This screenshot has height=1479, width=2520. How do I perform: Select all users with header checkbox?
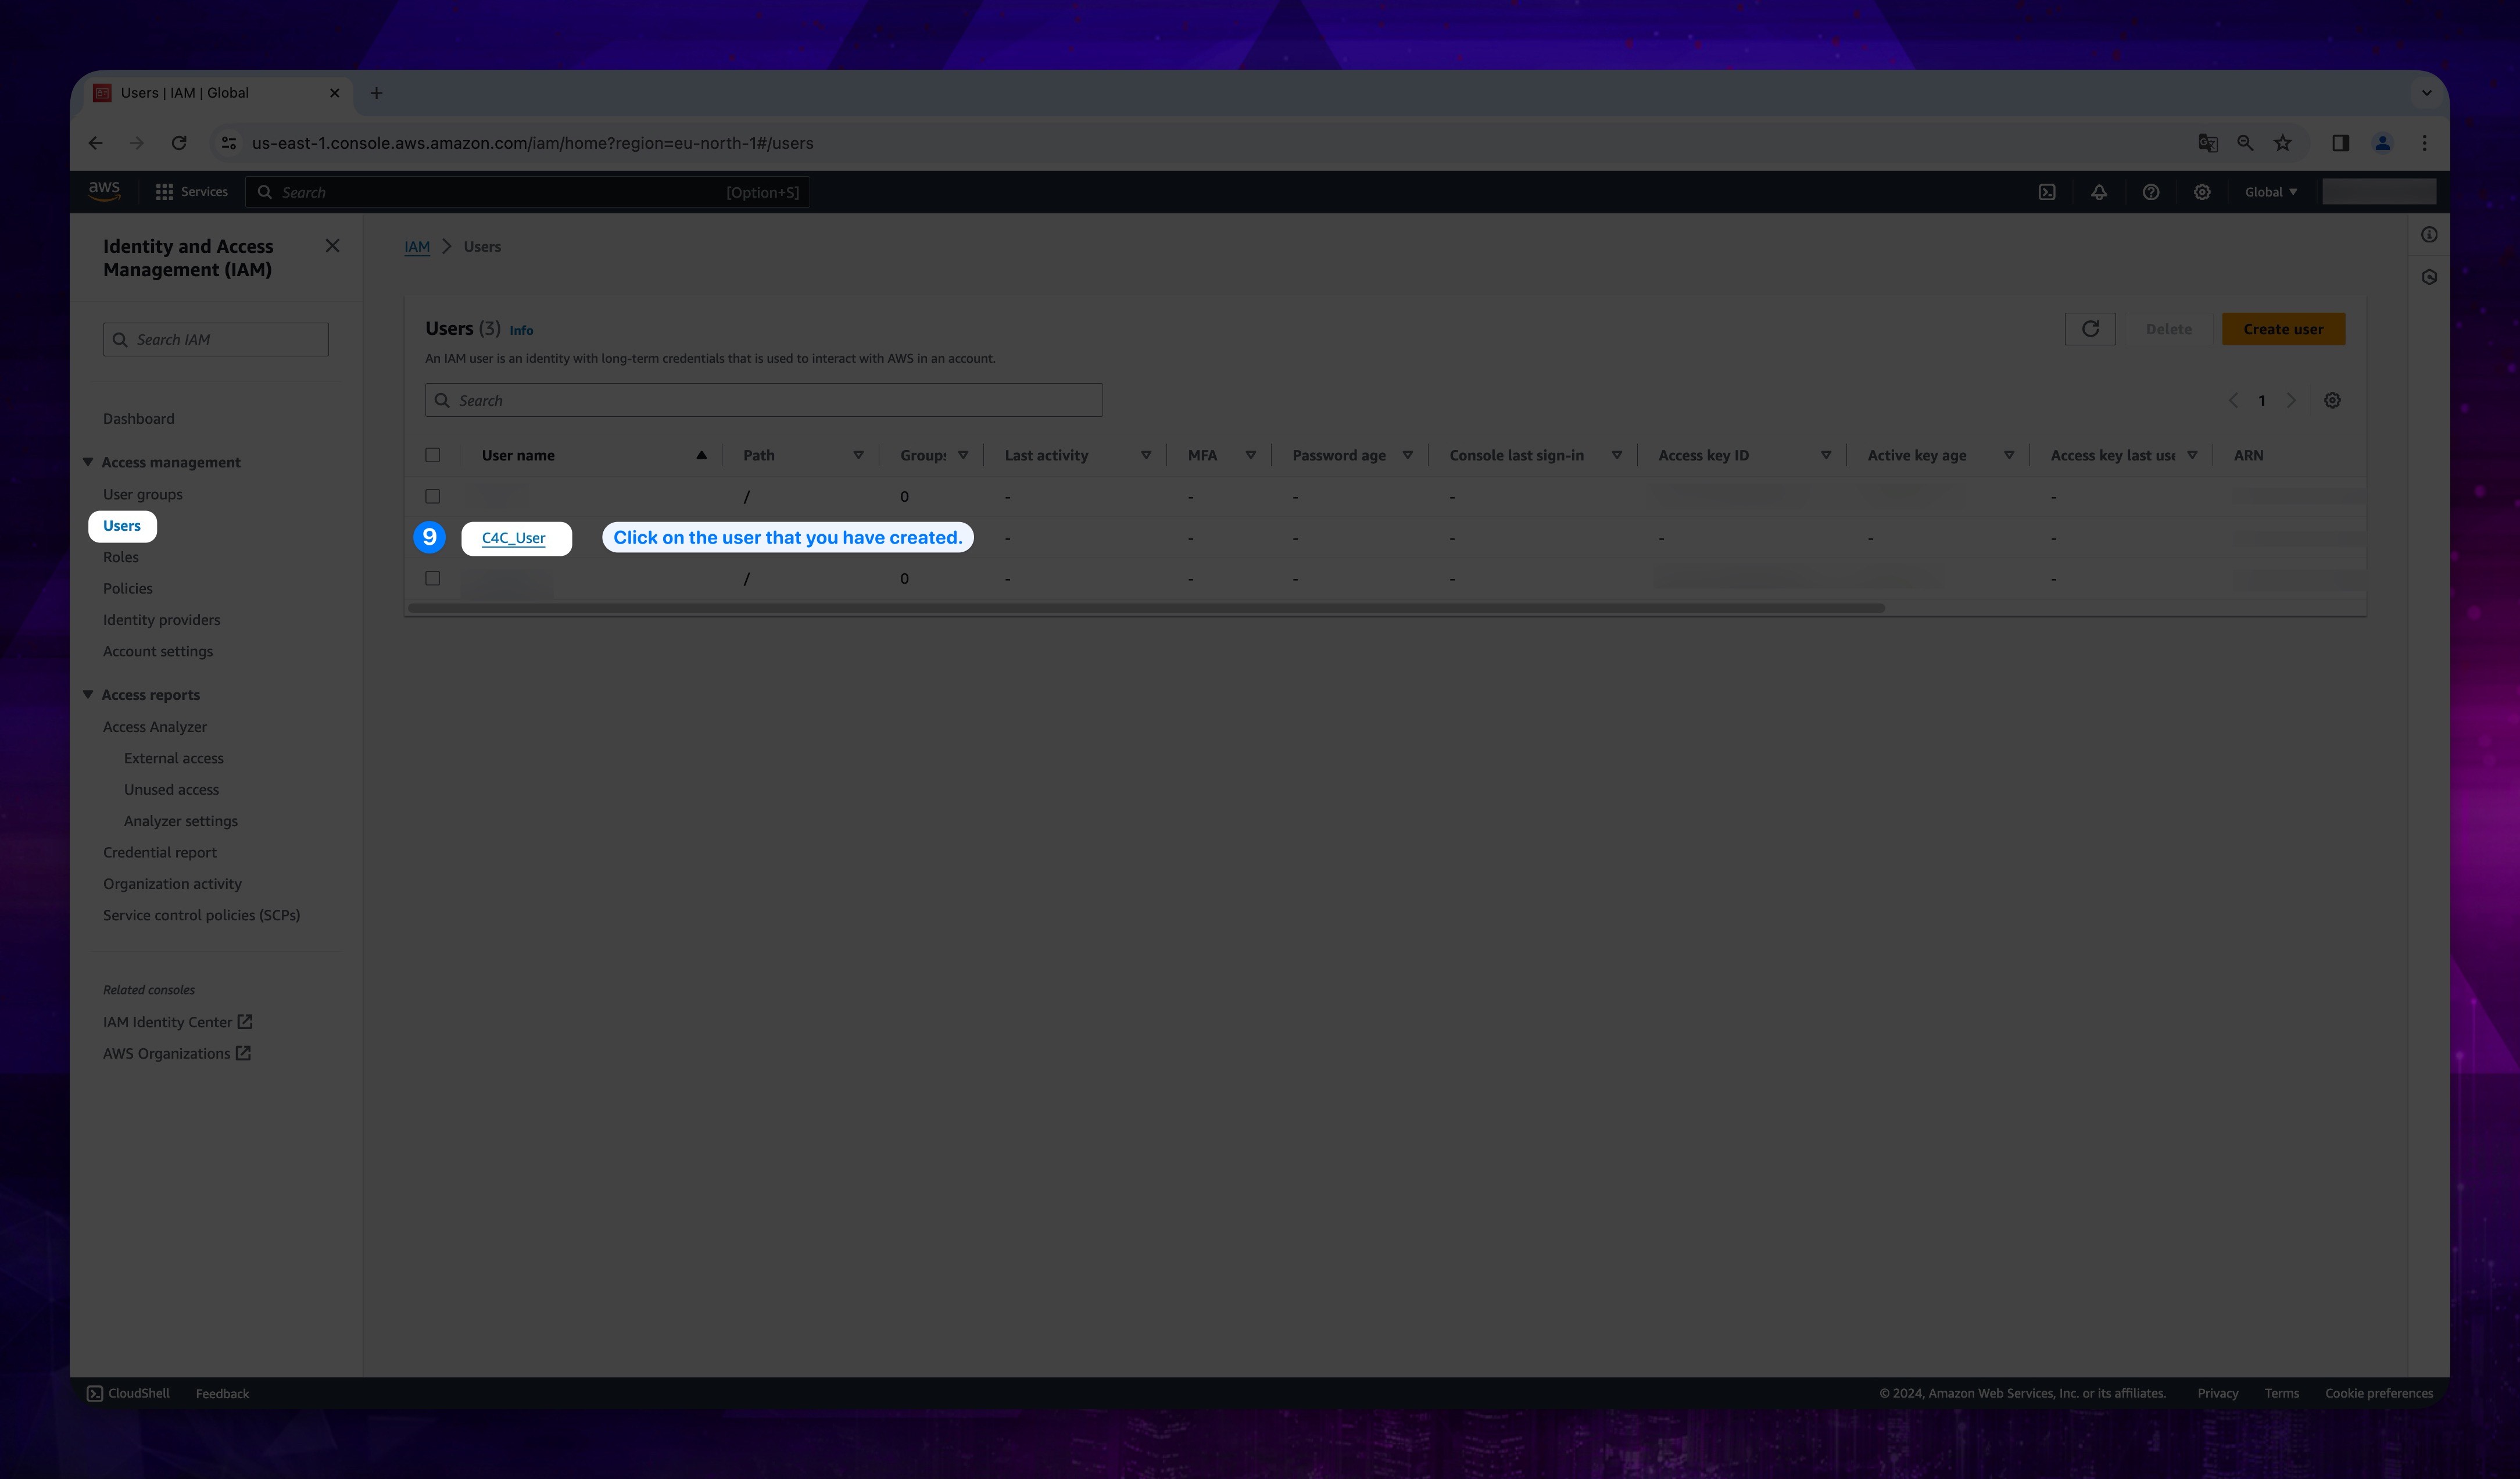pos(432,455)
